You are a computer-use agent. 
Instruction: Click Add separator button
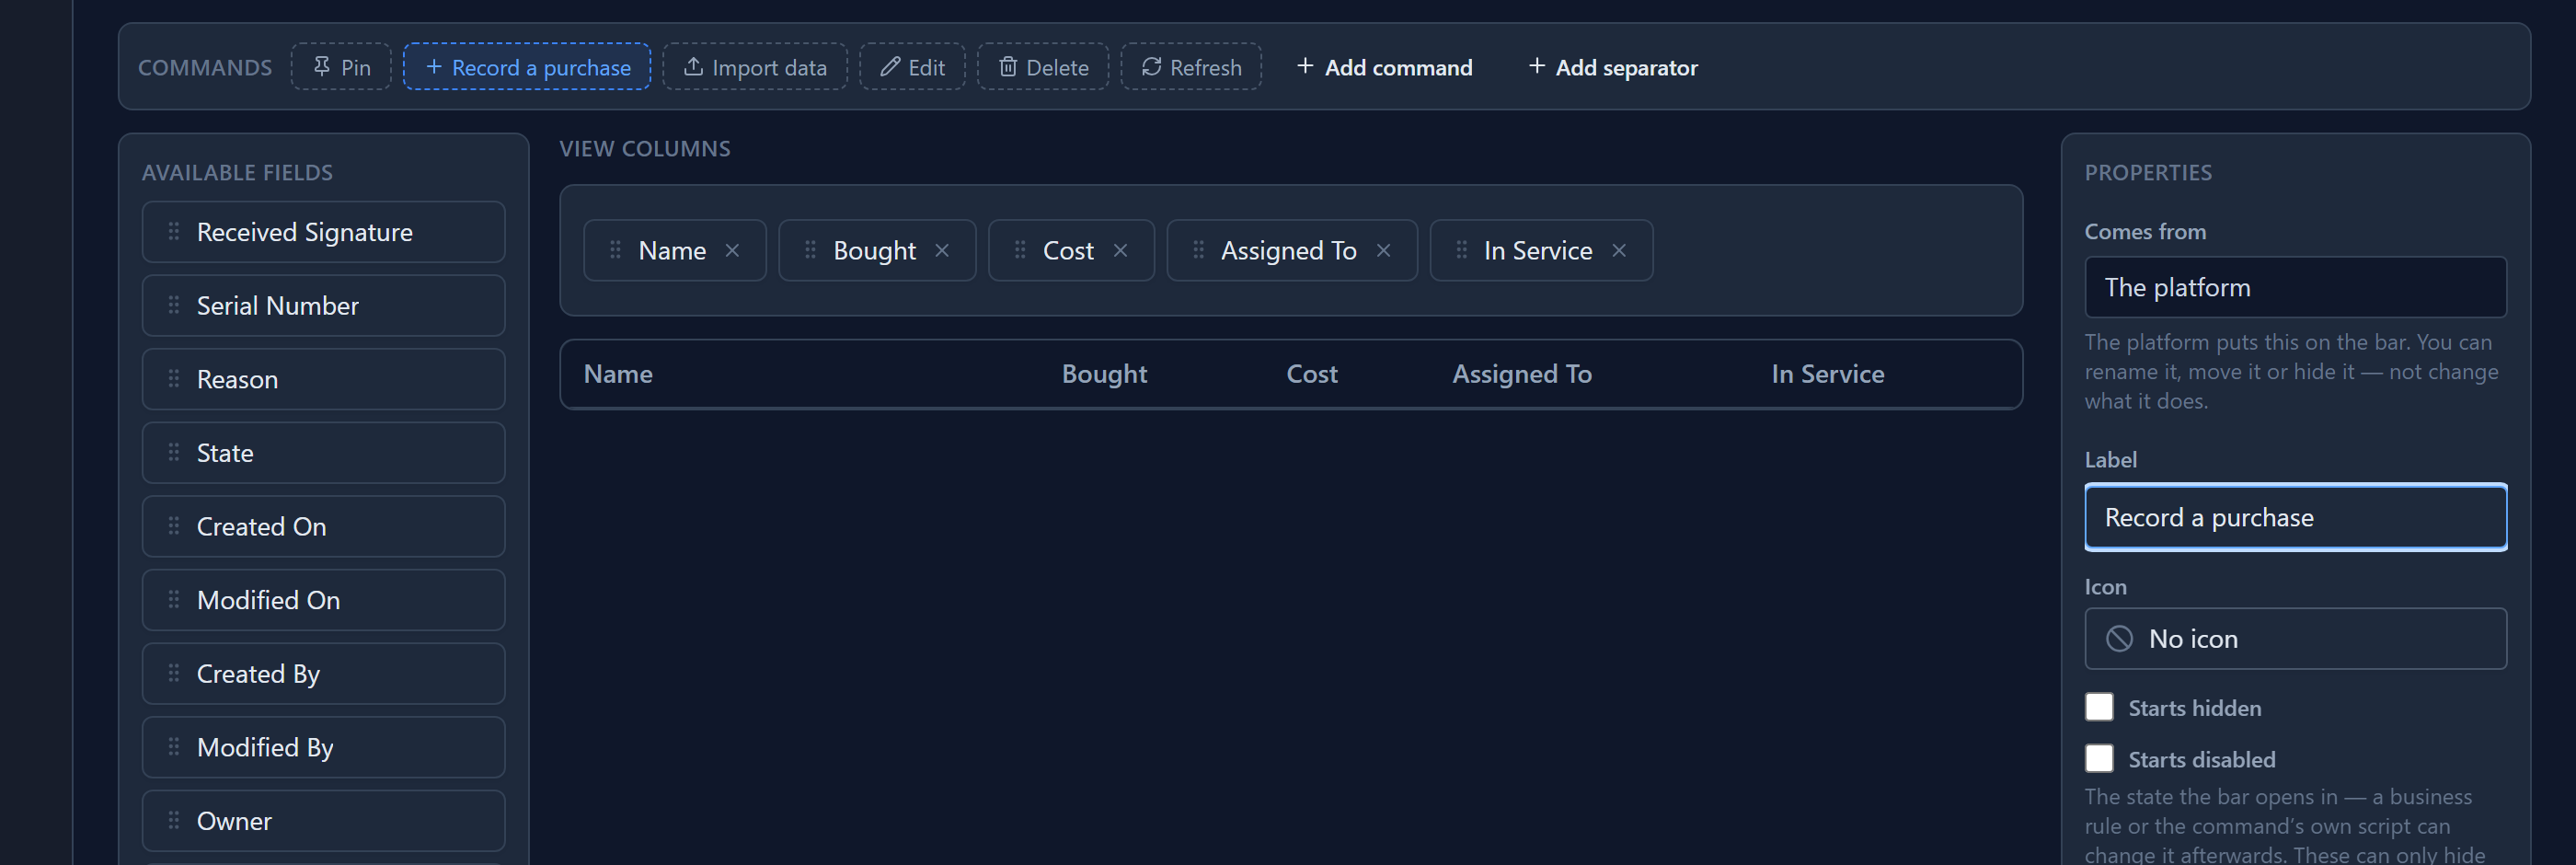1613,67
